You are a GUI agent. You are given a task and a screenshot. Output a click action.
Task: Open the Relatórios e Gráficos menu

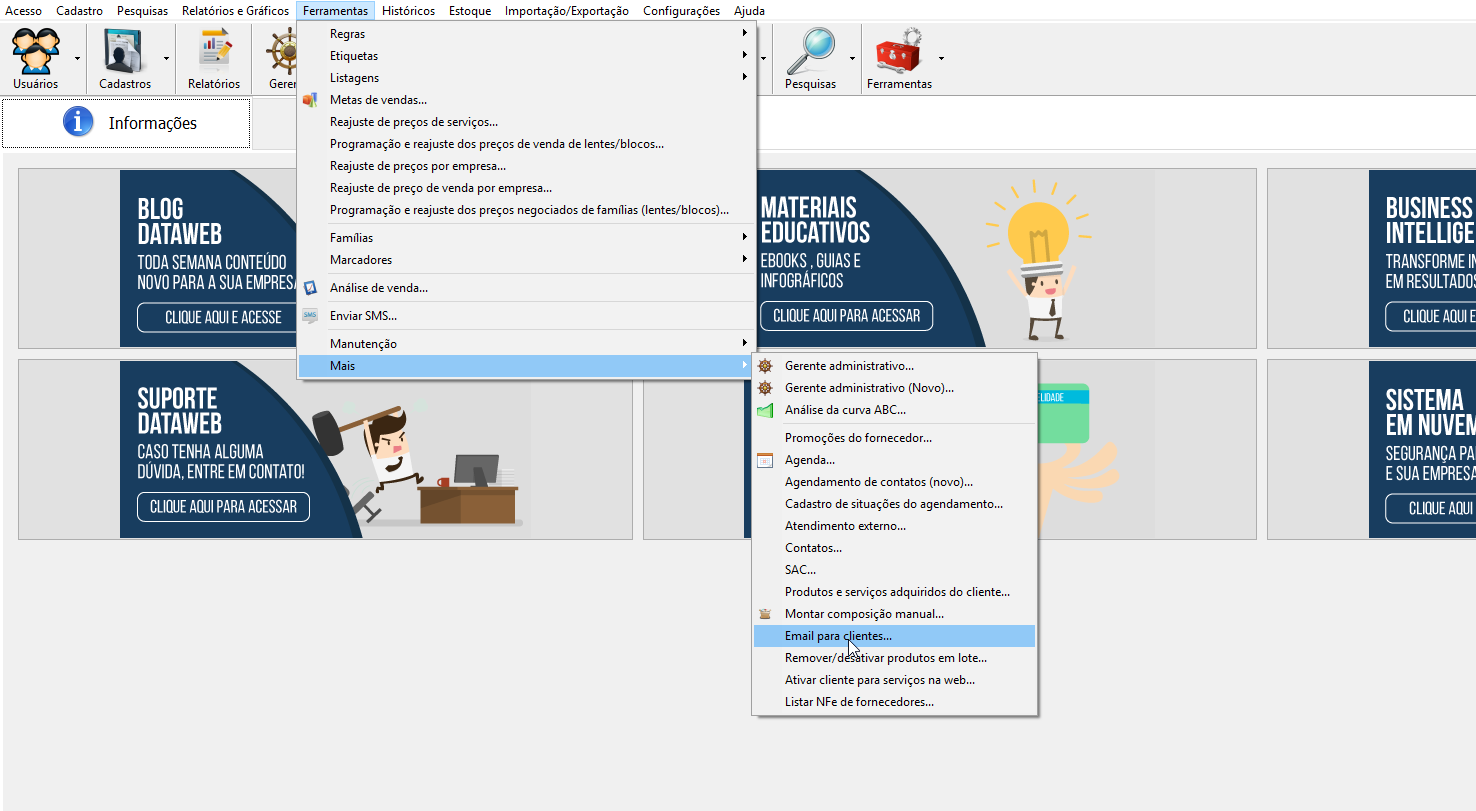235,11
